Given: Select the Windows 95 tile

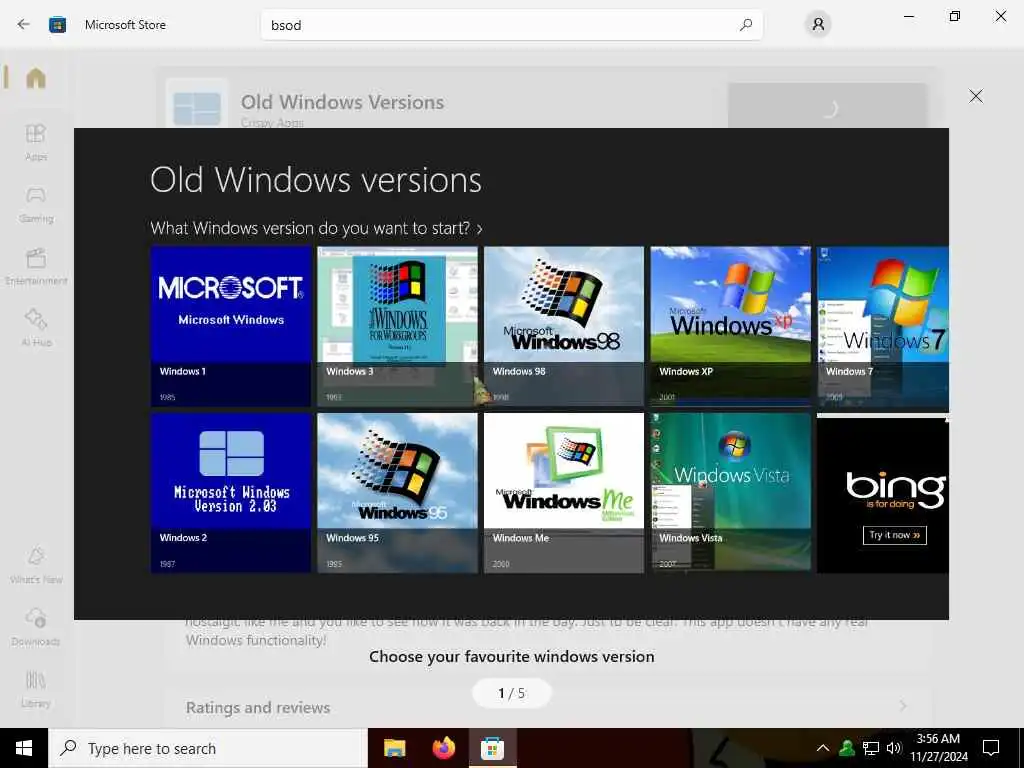Looking at the screenshot, I should (x=397, y=493).
